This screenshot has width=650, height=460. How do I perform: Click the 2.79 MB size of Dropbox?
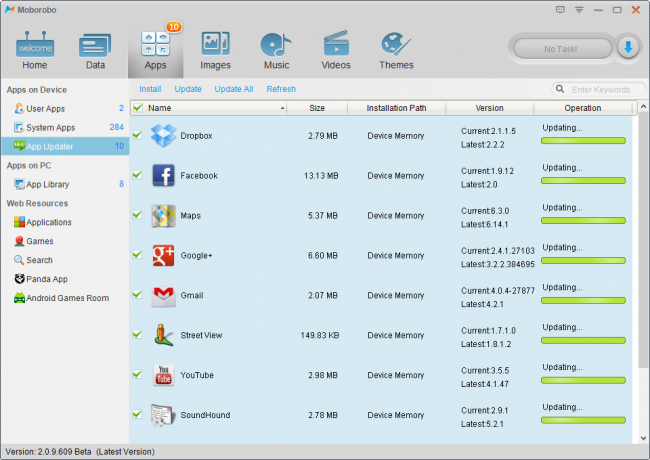click(x=323, y=136)
